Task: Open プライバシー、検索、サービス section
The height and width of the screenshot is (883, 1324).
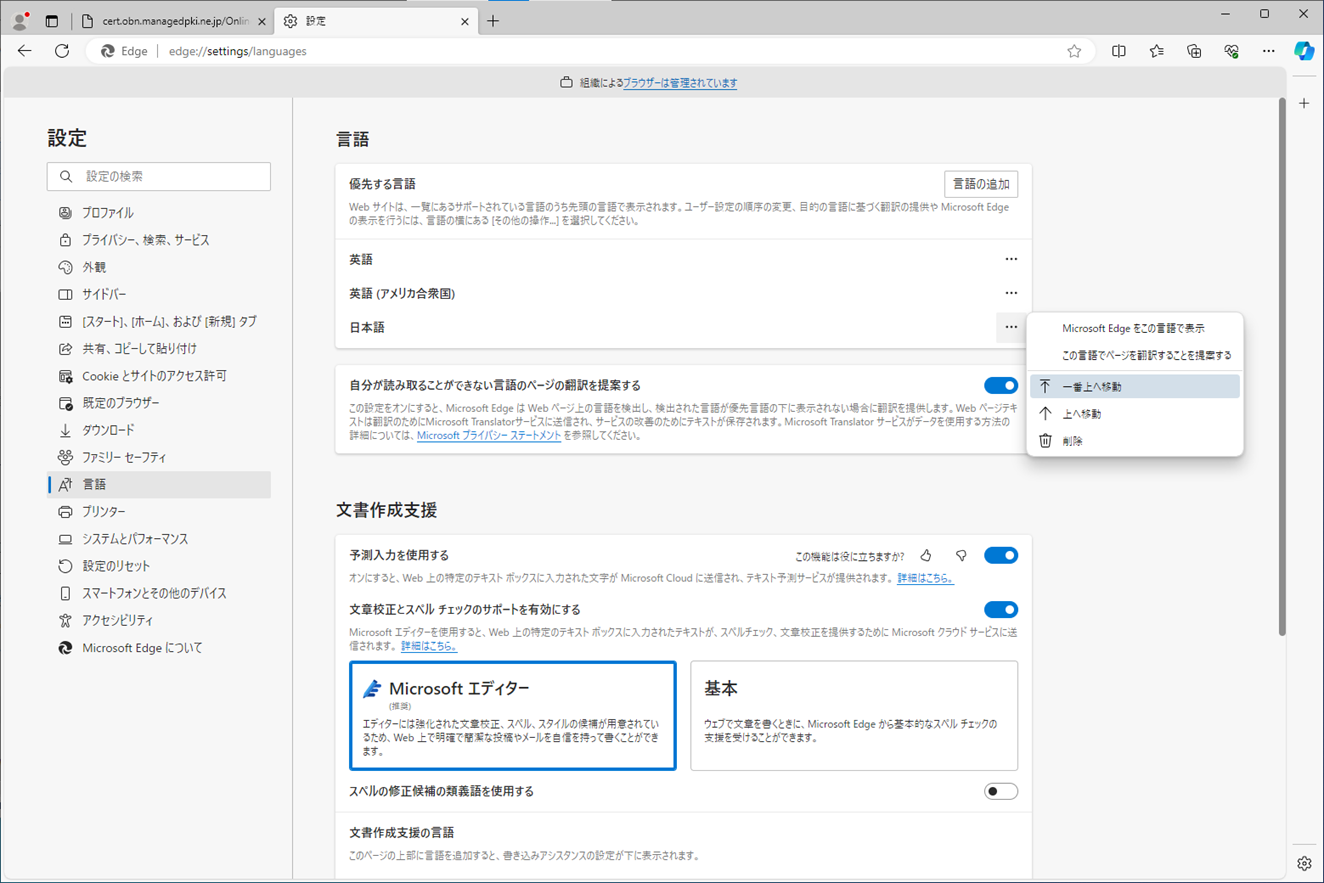Action: 159,240
